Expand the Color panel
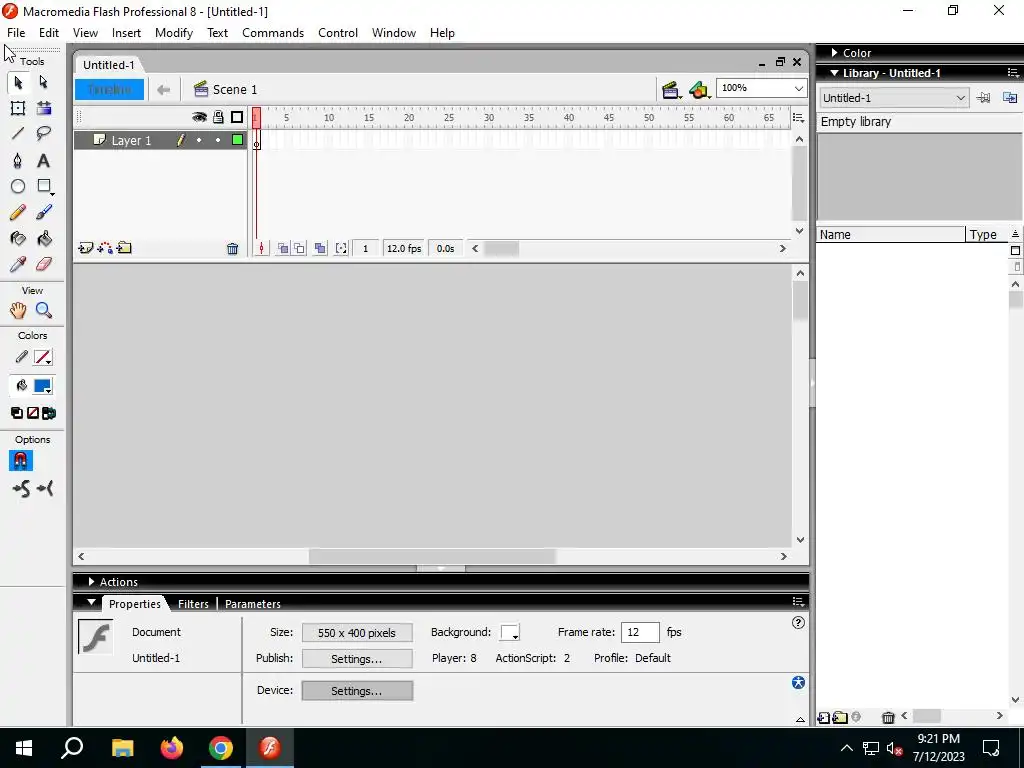Screen dimensions: 1024x768 point(835,53)
